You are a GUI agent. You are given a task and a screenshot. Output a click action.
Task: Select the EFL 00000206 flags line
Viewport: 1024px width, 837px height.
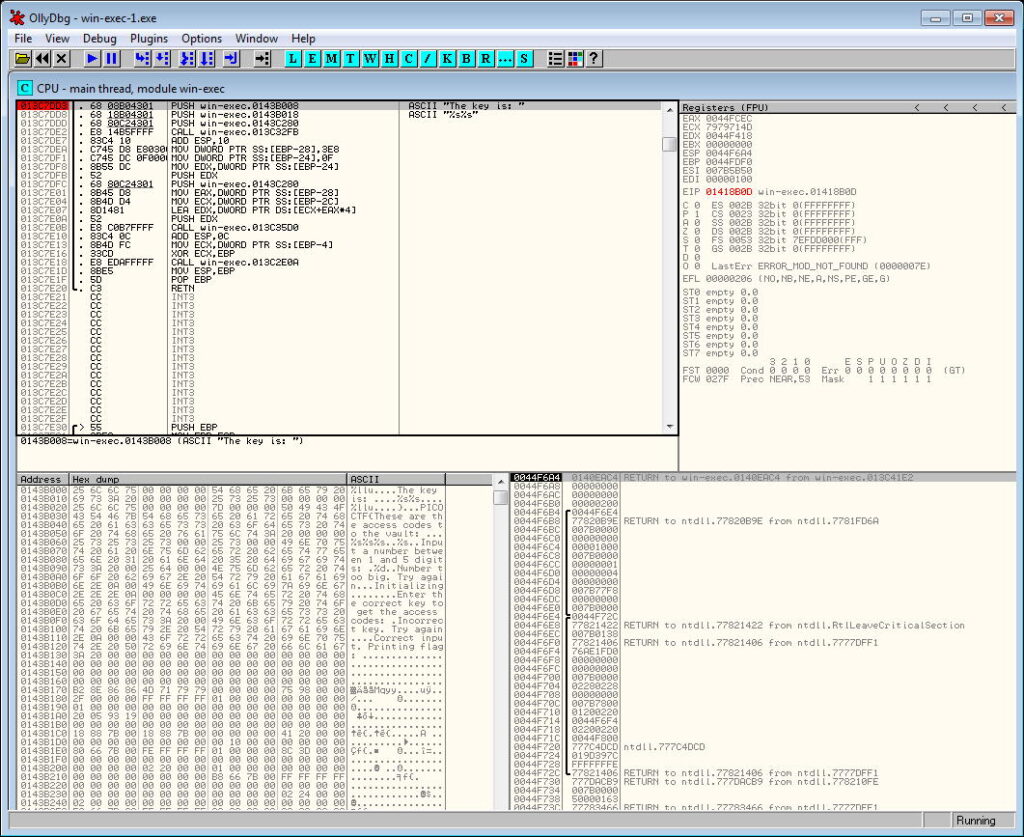point(786,279)
